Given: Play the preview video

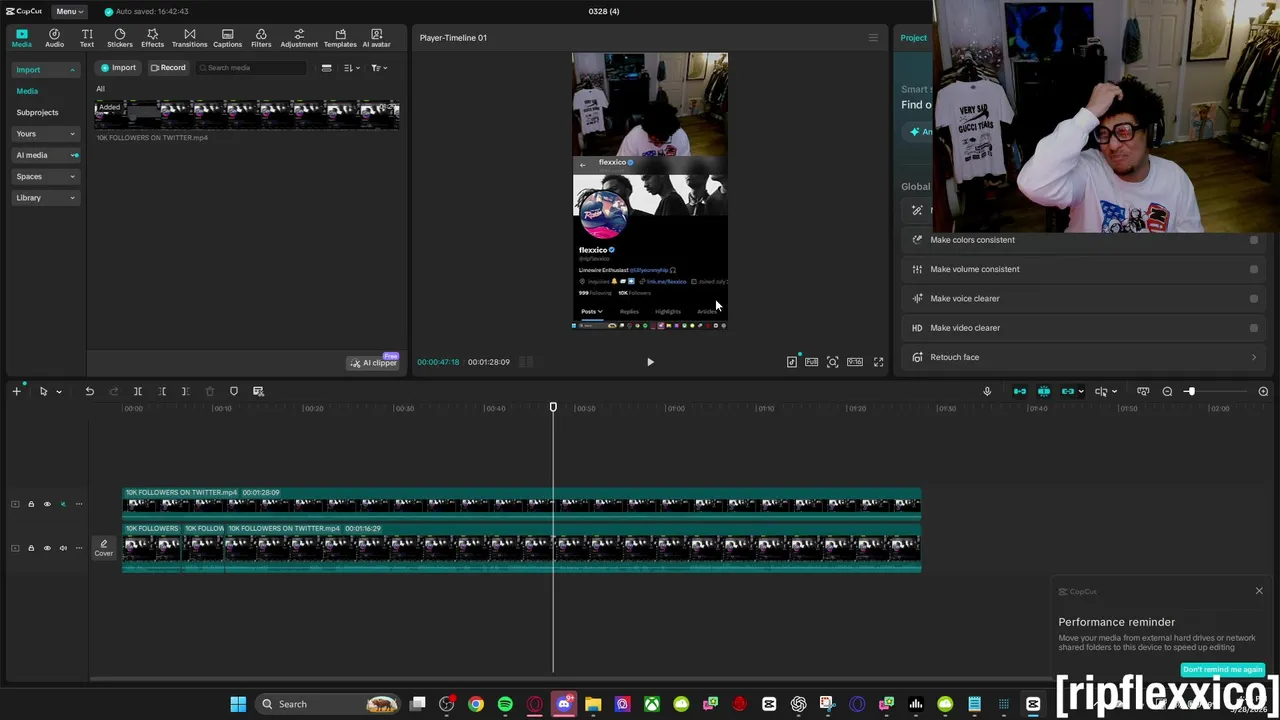Looking at the screenshot, I should pyautogui.click(x=650, y=362).
